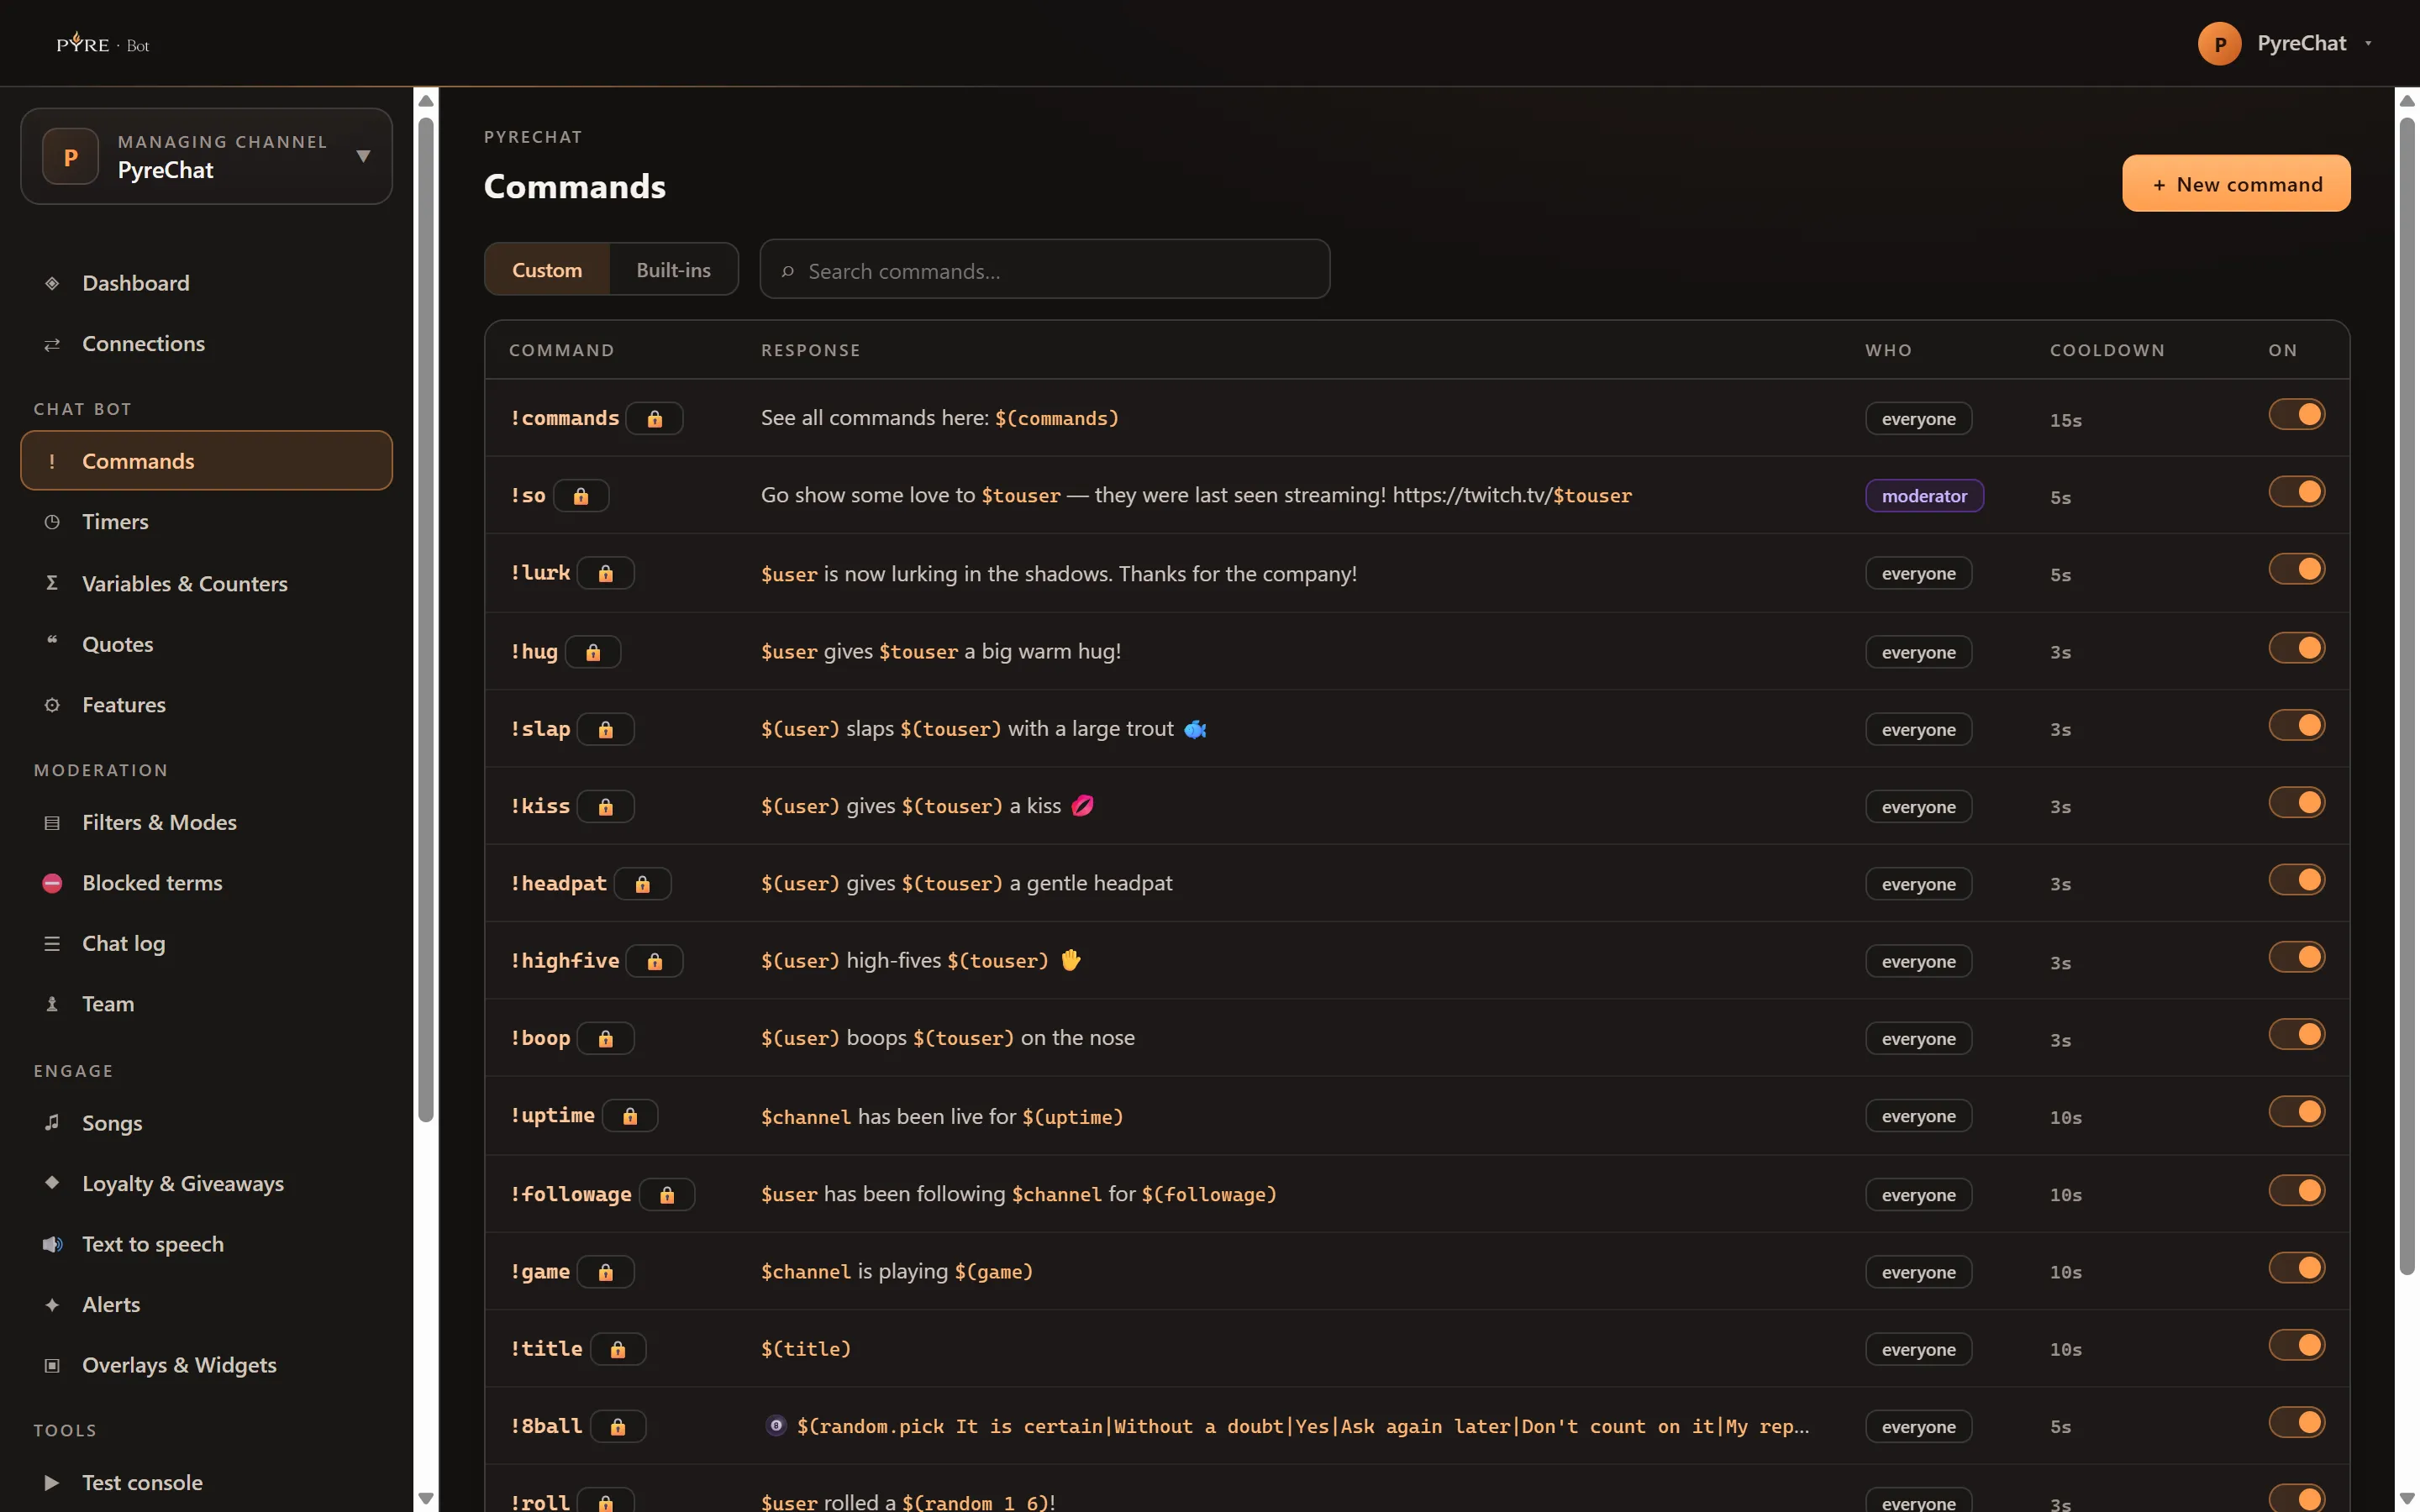Click the Loyalty & Giveaways diamond icon
The width and height of the screenshot is (2420, 1512).
(52, 1183)
